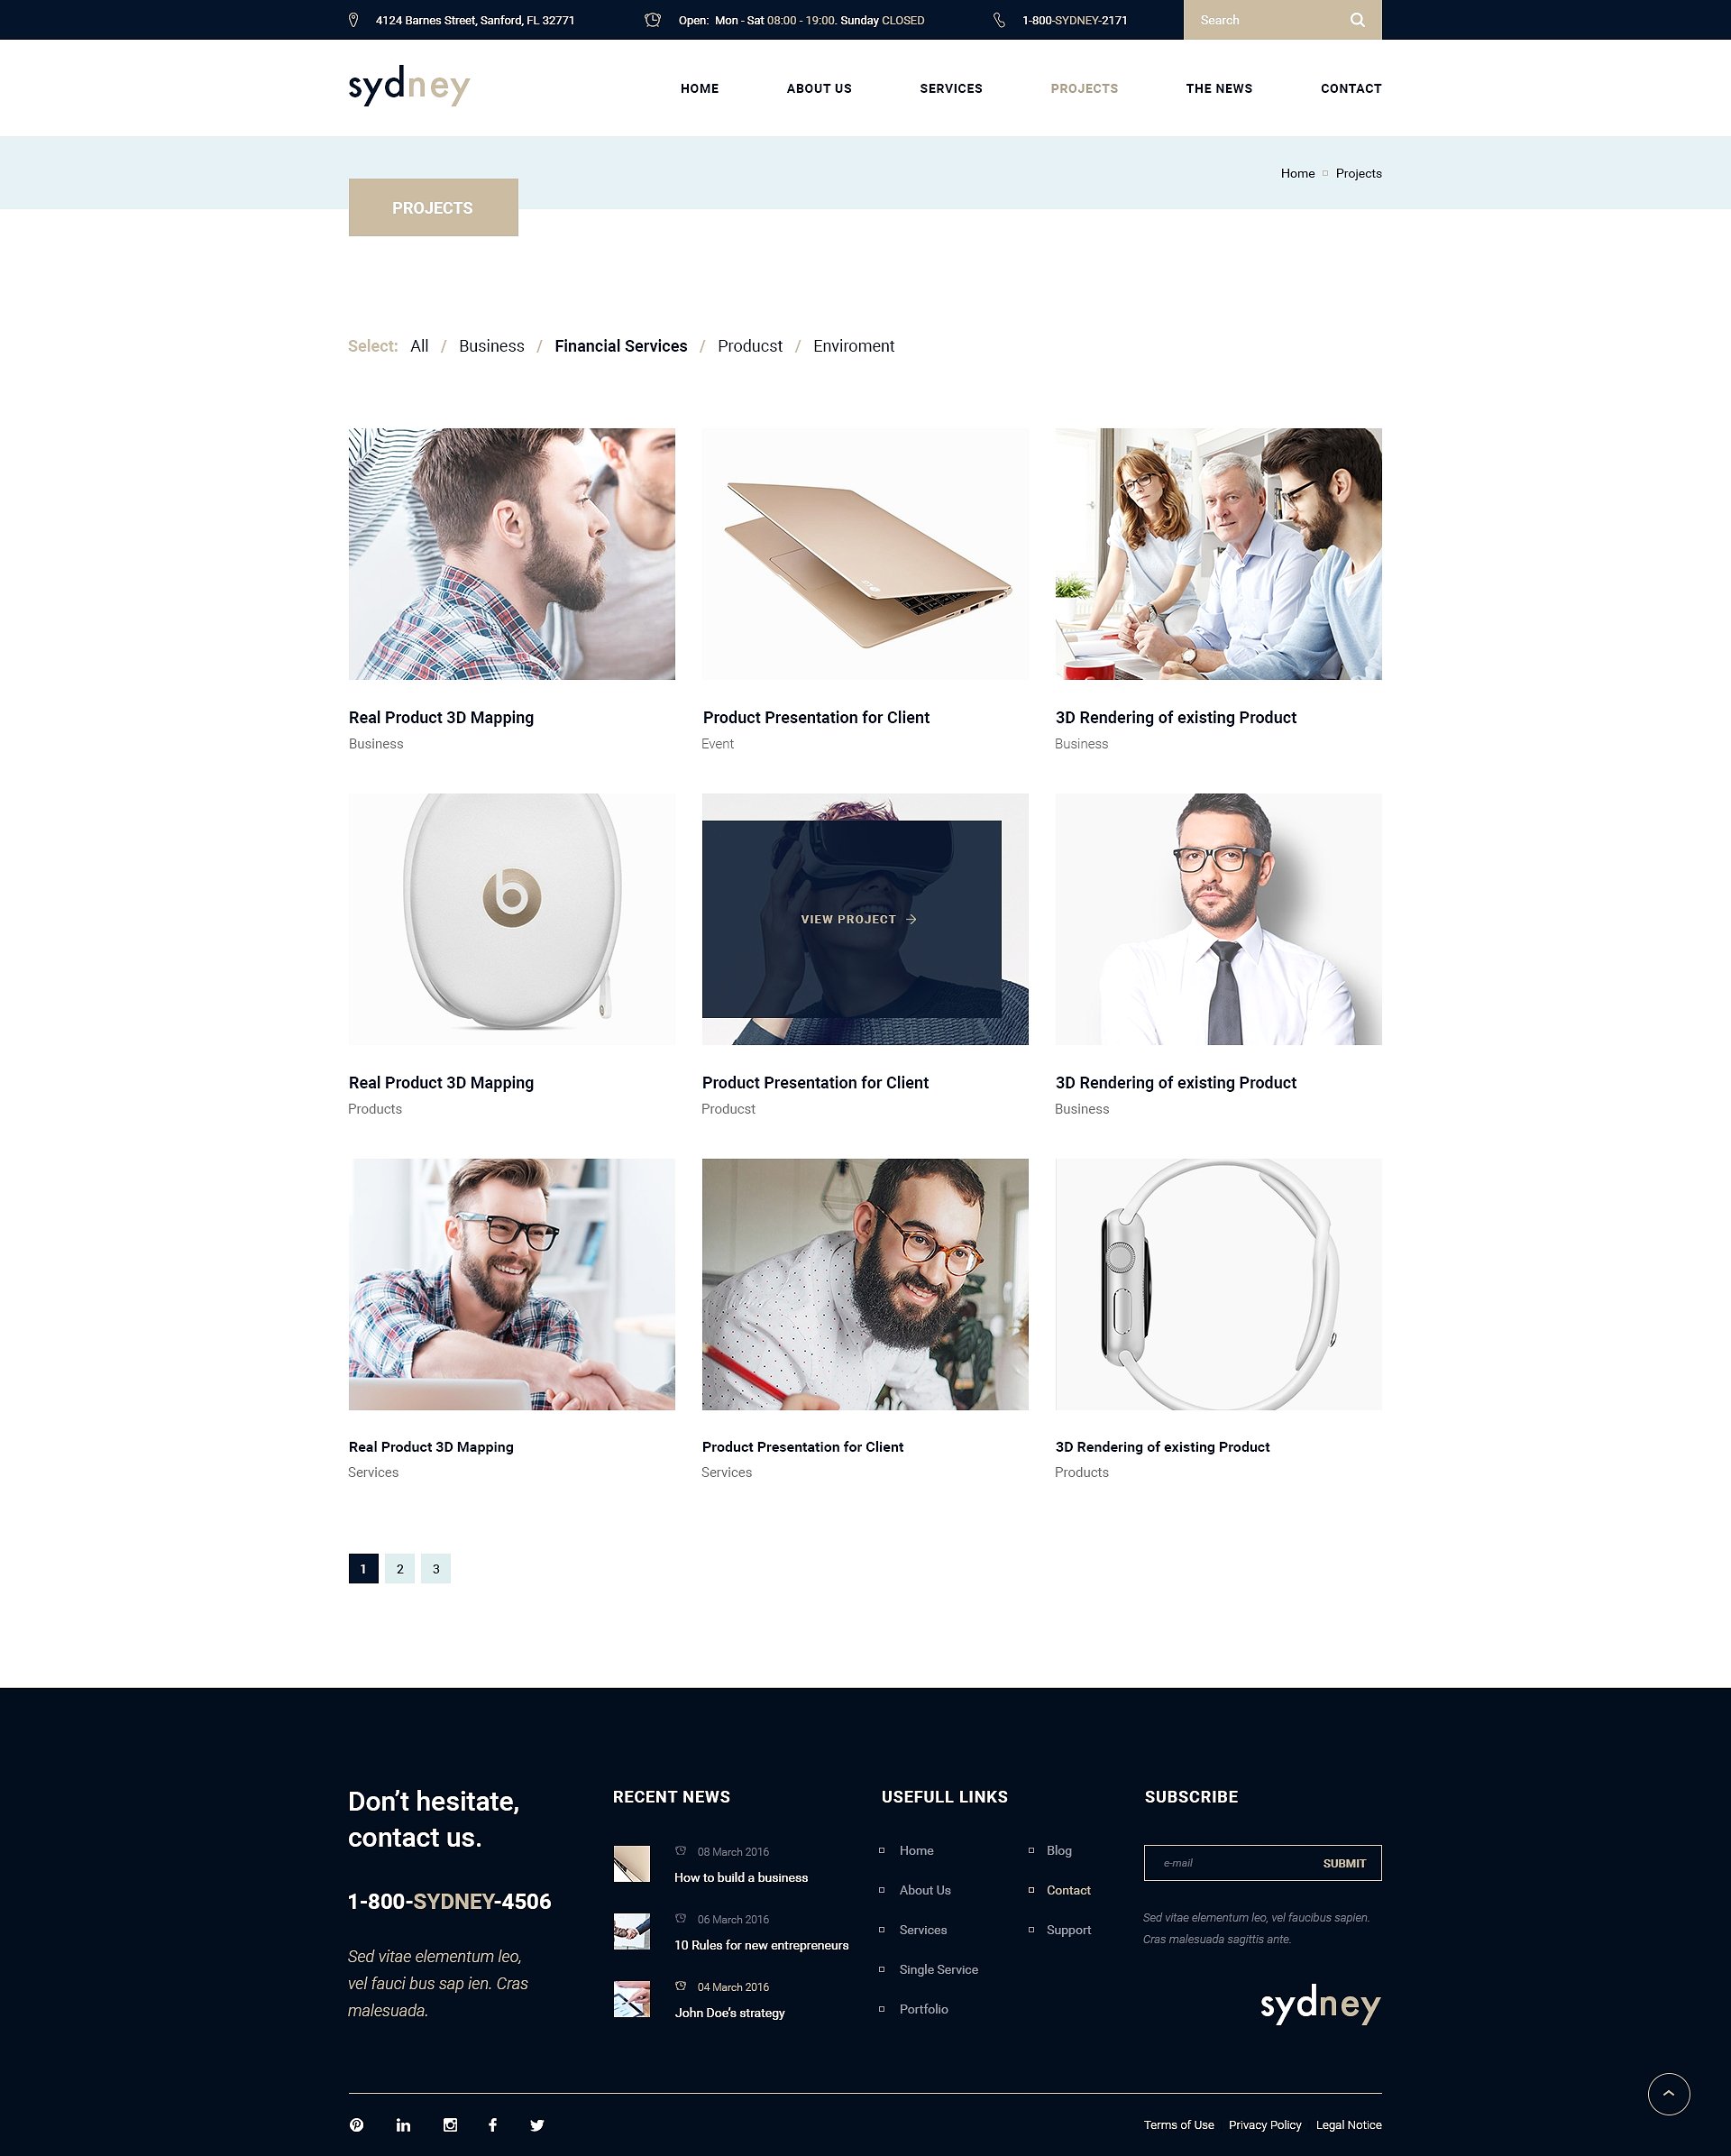Select the Financial Services filter
Screen dimensions: 1731x2156
[622, 346]
